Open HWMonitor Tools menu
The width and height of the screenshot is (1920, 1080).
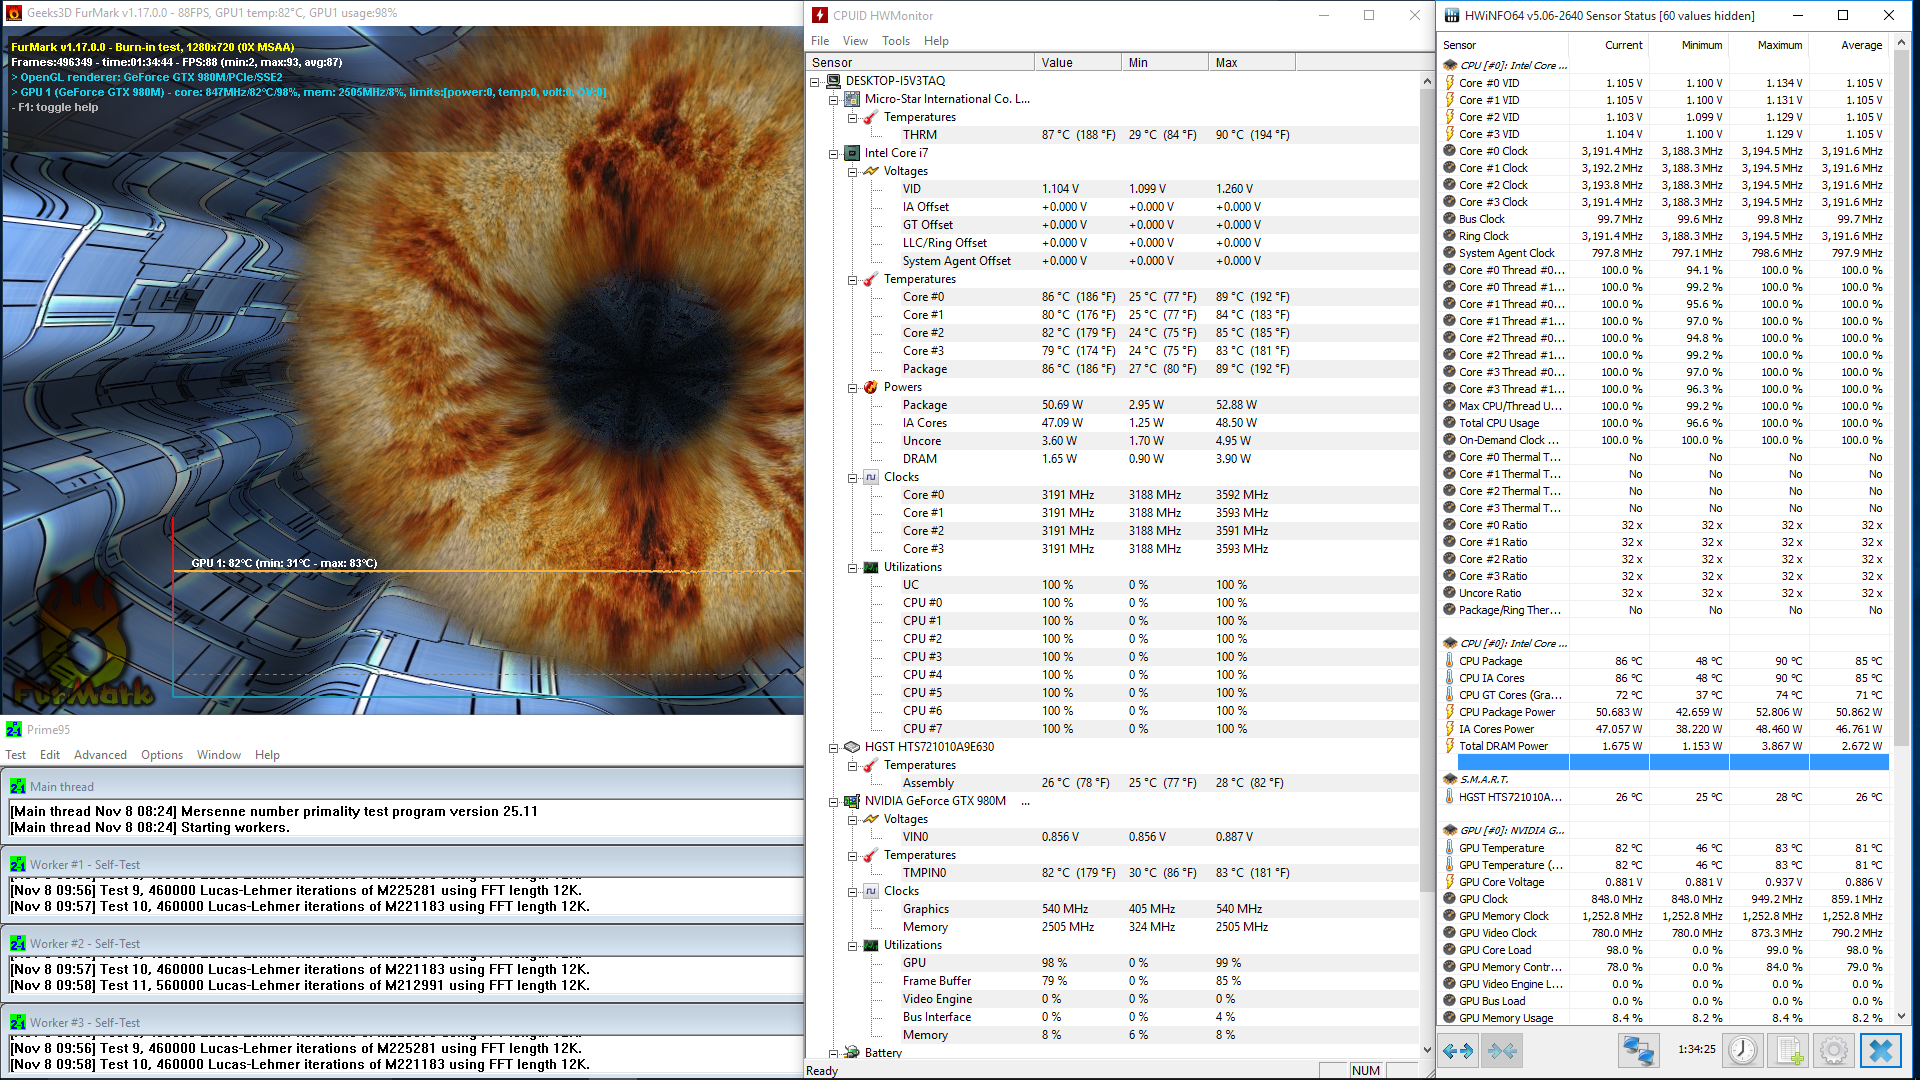(896, 41)
